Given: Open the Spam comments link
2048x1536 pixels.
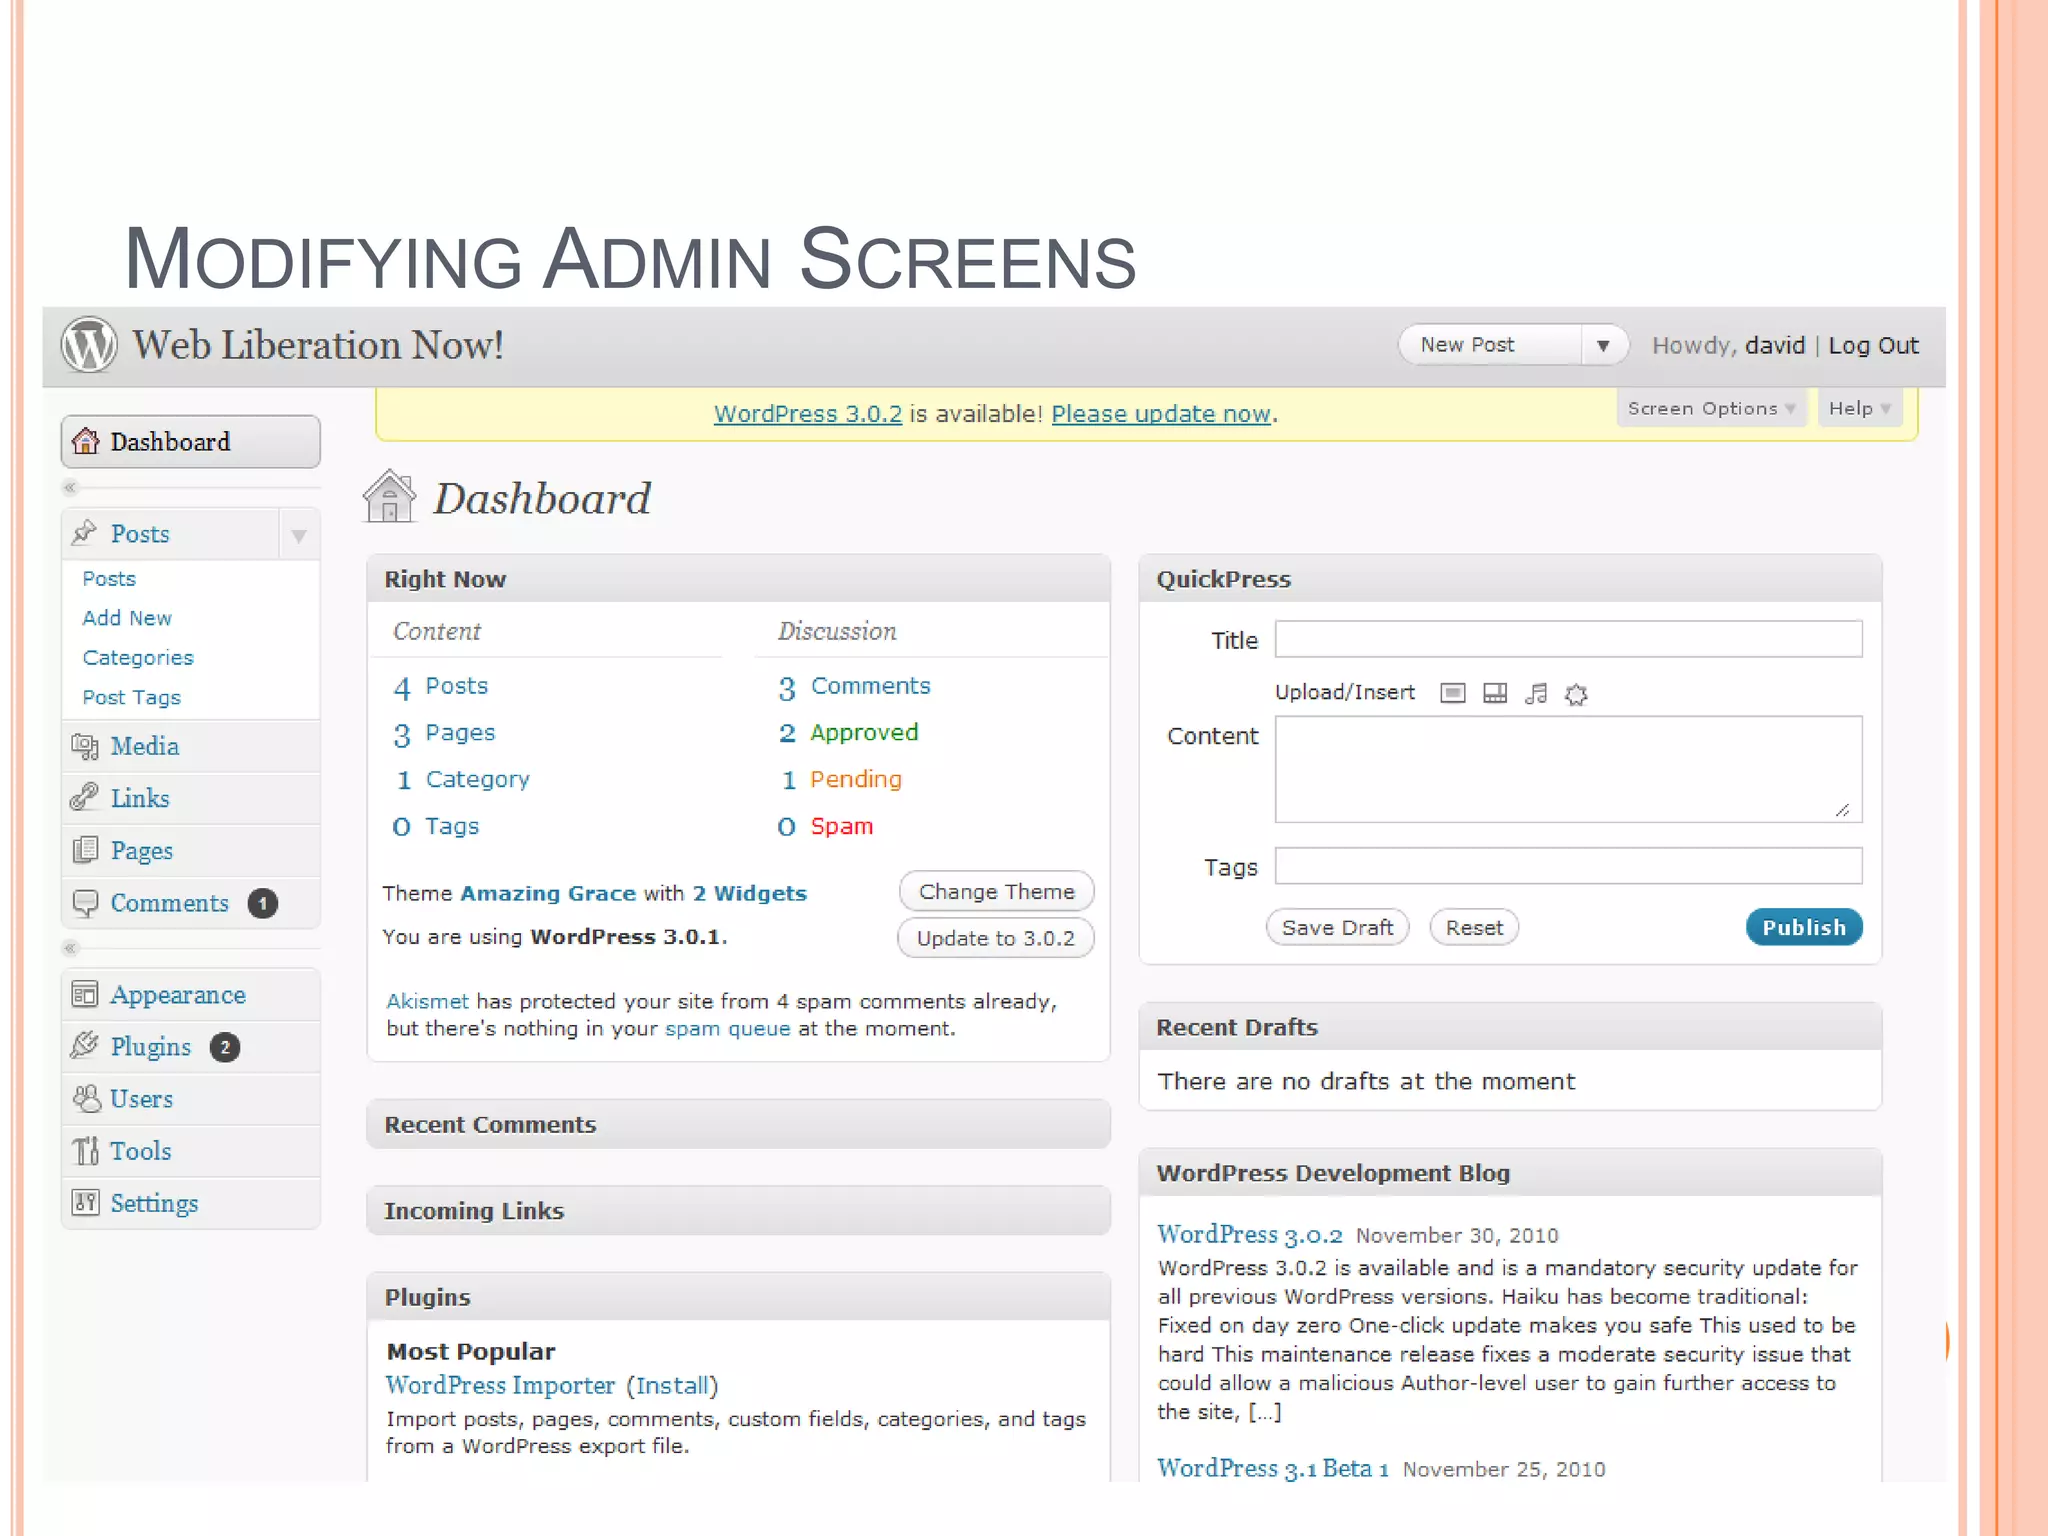Looking at the screenshot, I should coord(842,826).
